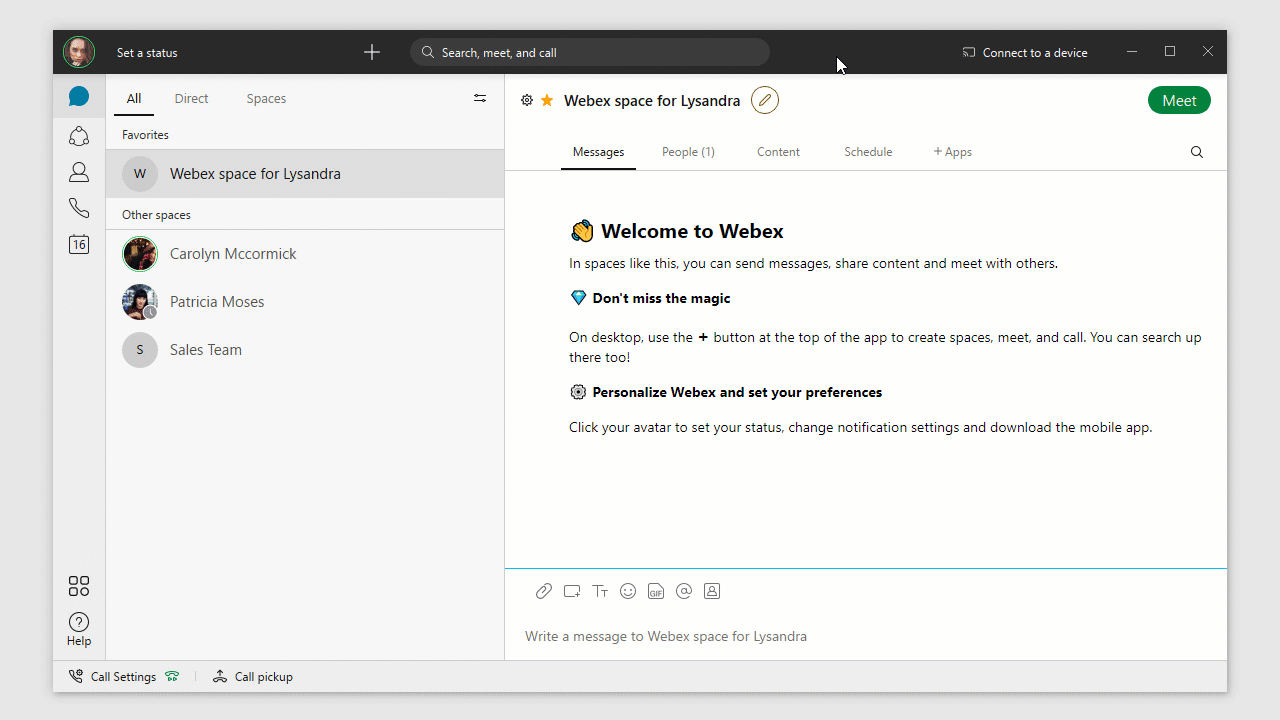Toggle the favorite star for the space

coord(547,100)
